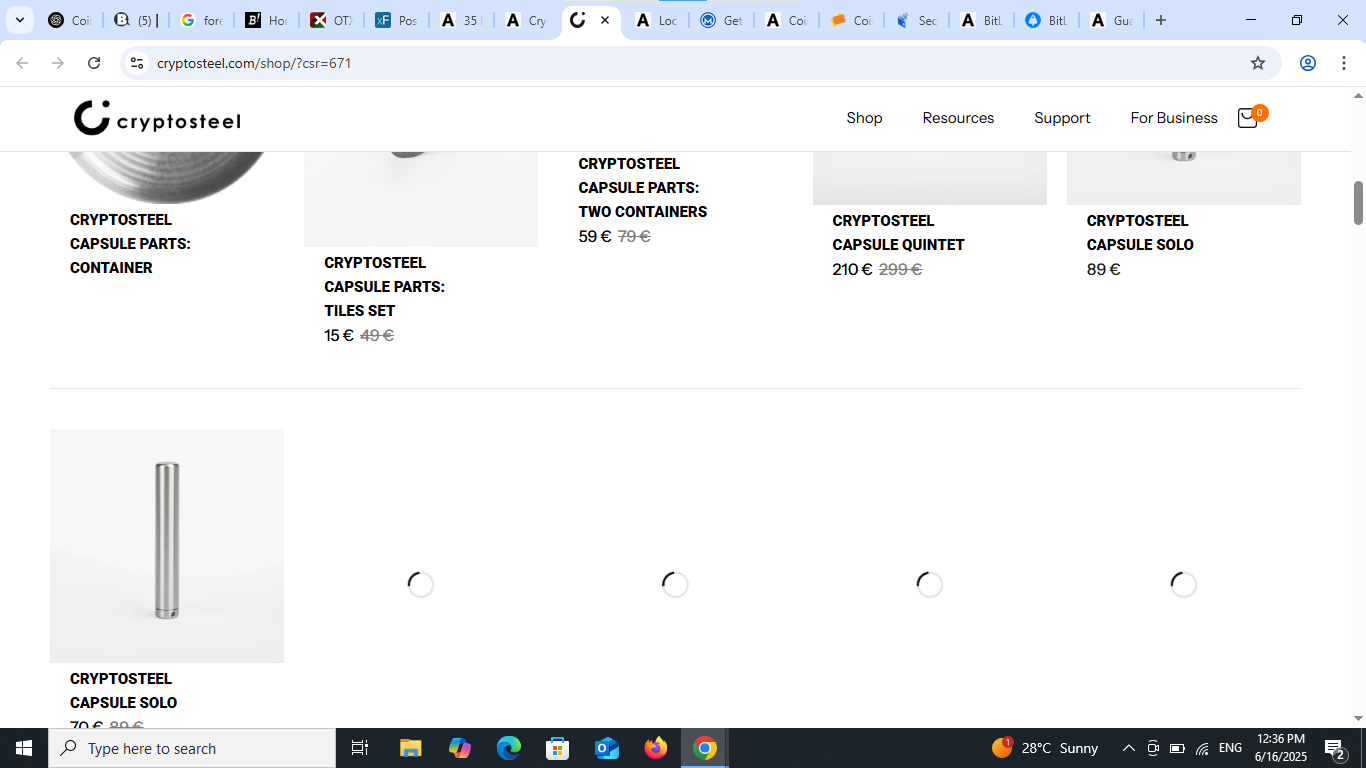The image size is (1366, 768).
Task: Open Chrome three-dot menu
Action: click(x=1343, y=63)
